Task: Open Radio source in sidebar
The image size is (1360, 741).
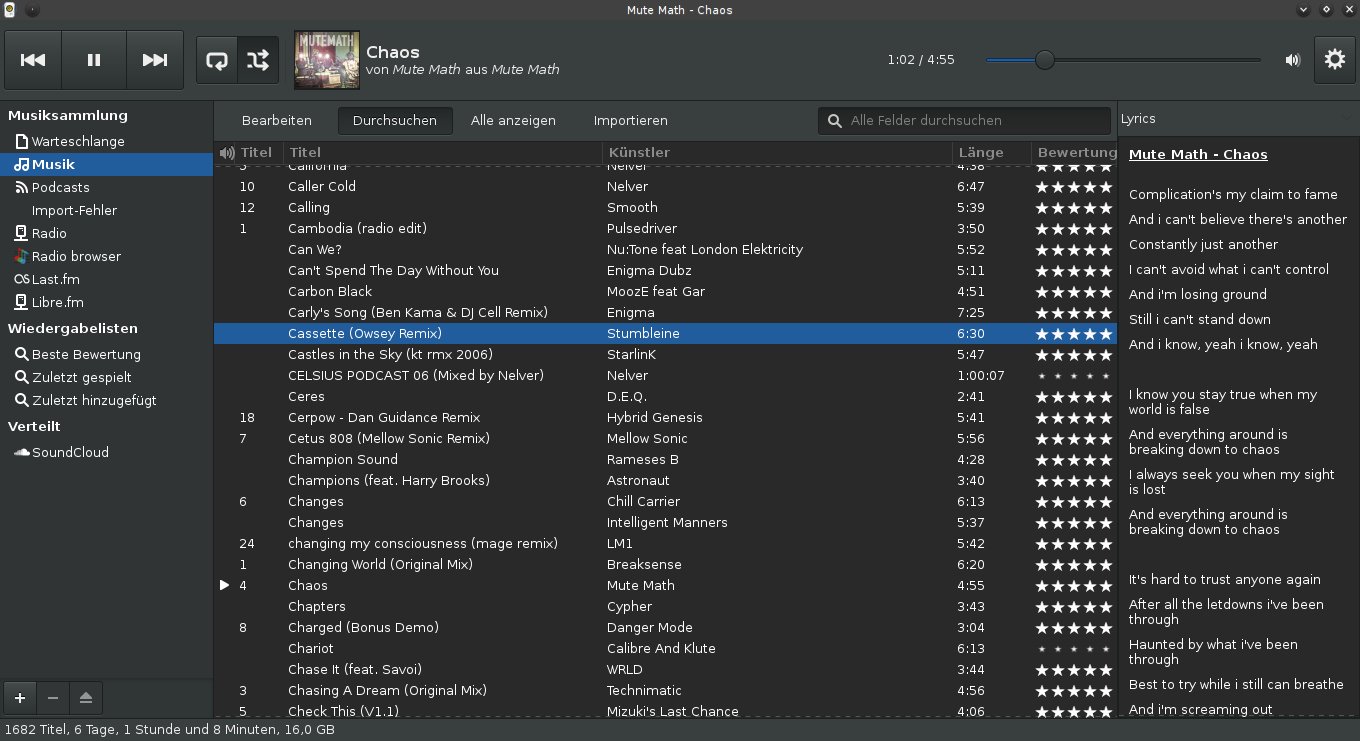Action: point(106,234)
